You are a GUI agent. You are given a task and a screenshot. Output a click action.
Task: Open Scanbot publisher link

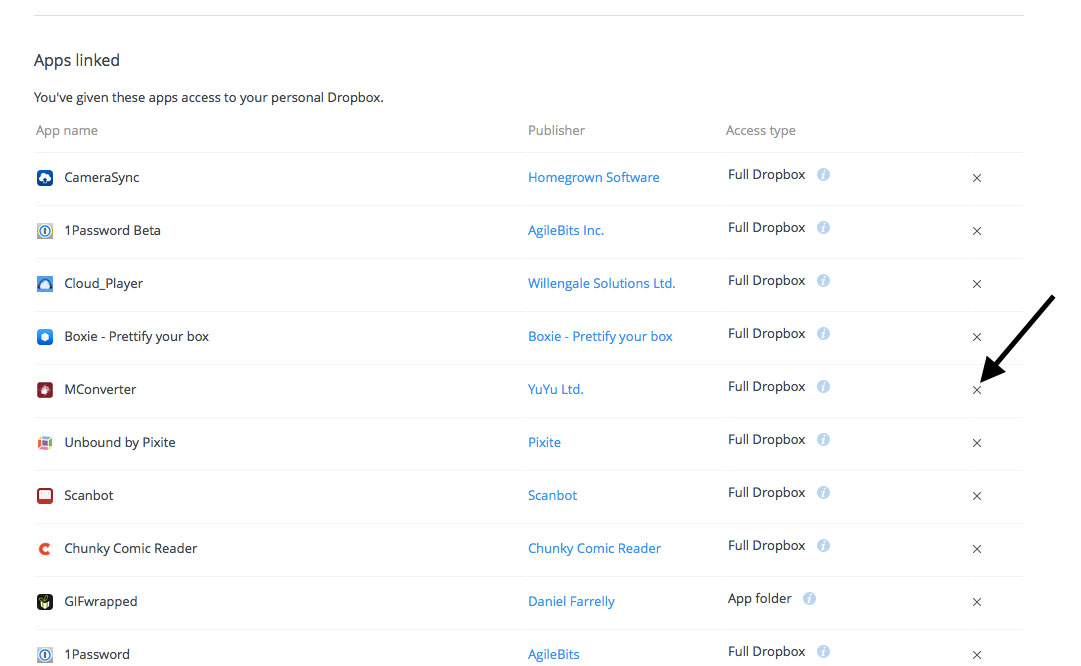tap(552, 496)
